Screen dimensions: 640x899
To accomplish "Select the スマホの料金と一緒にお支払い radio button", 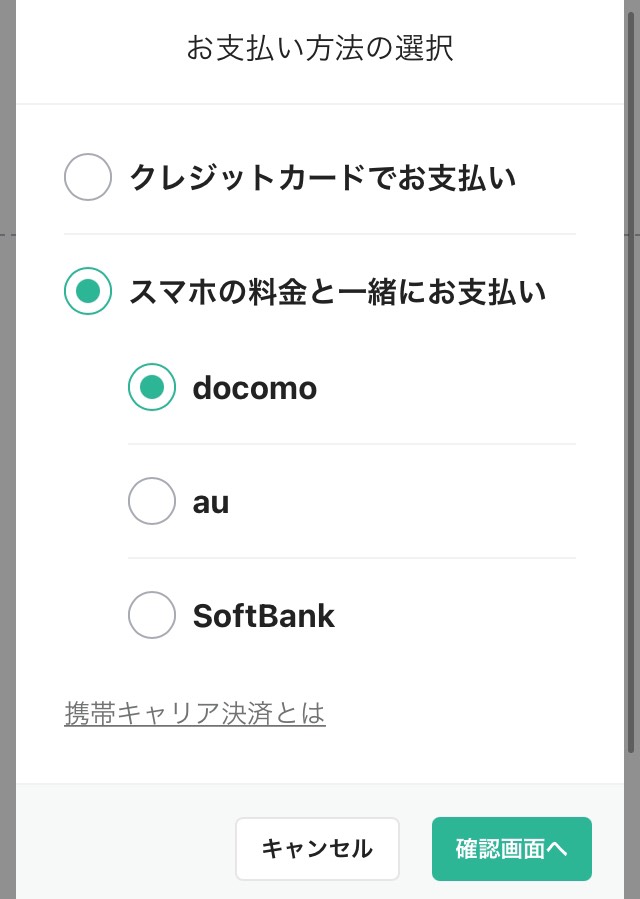I will (88, 291).
